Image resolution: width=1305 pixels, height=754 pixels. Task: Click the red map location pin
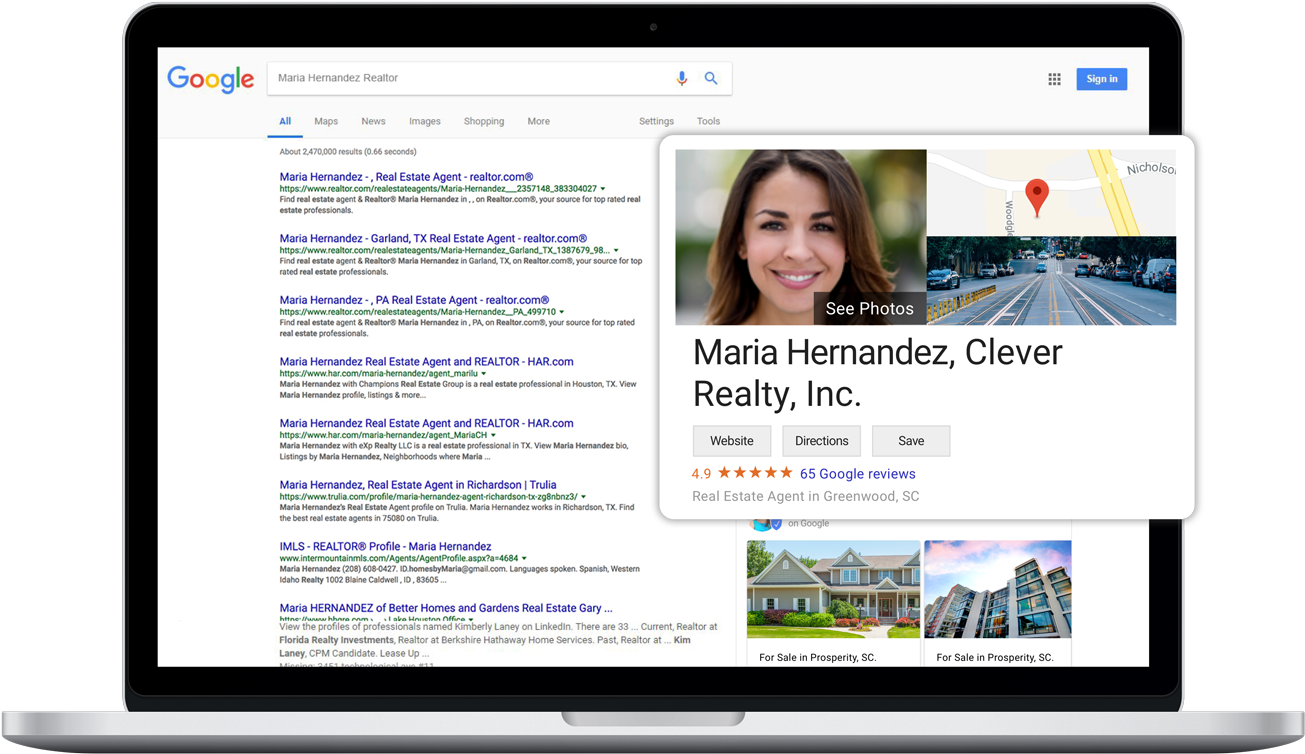(x=1037, y=198)
